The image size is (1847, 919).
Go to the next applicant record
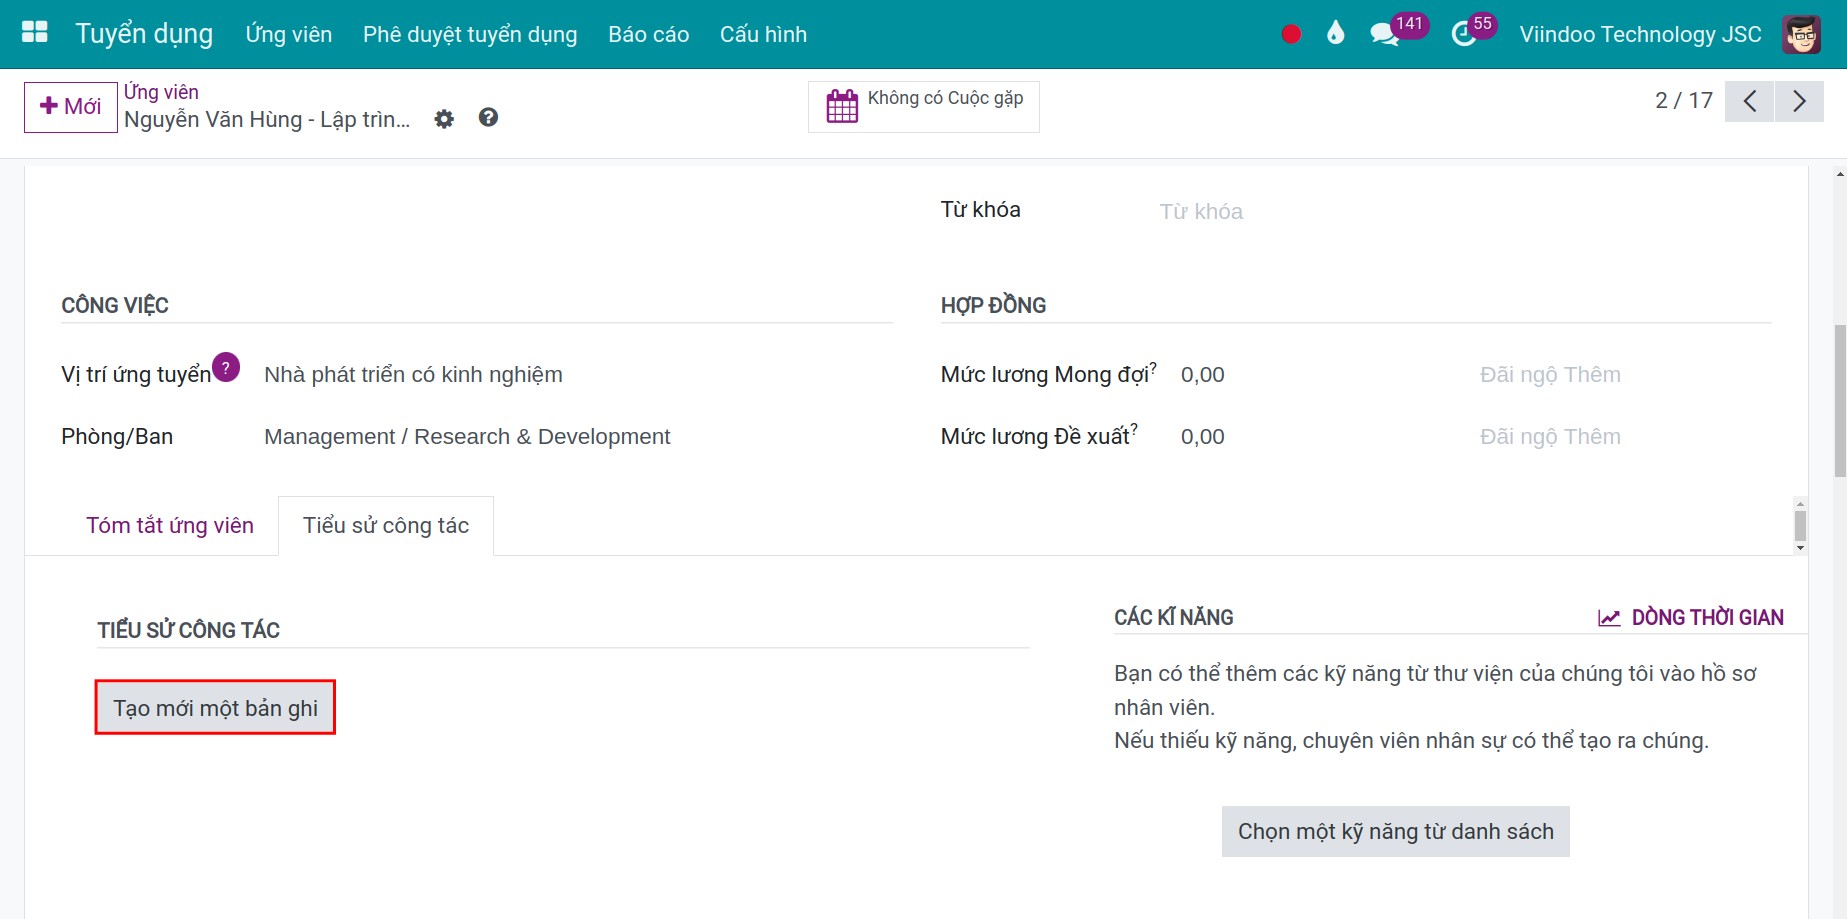(1799, 101)
